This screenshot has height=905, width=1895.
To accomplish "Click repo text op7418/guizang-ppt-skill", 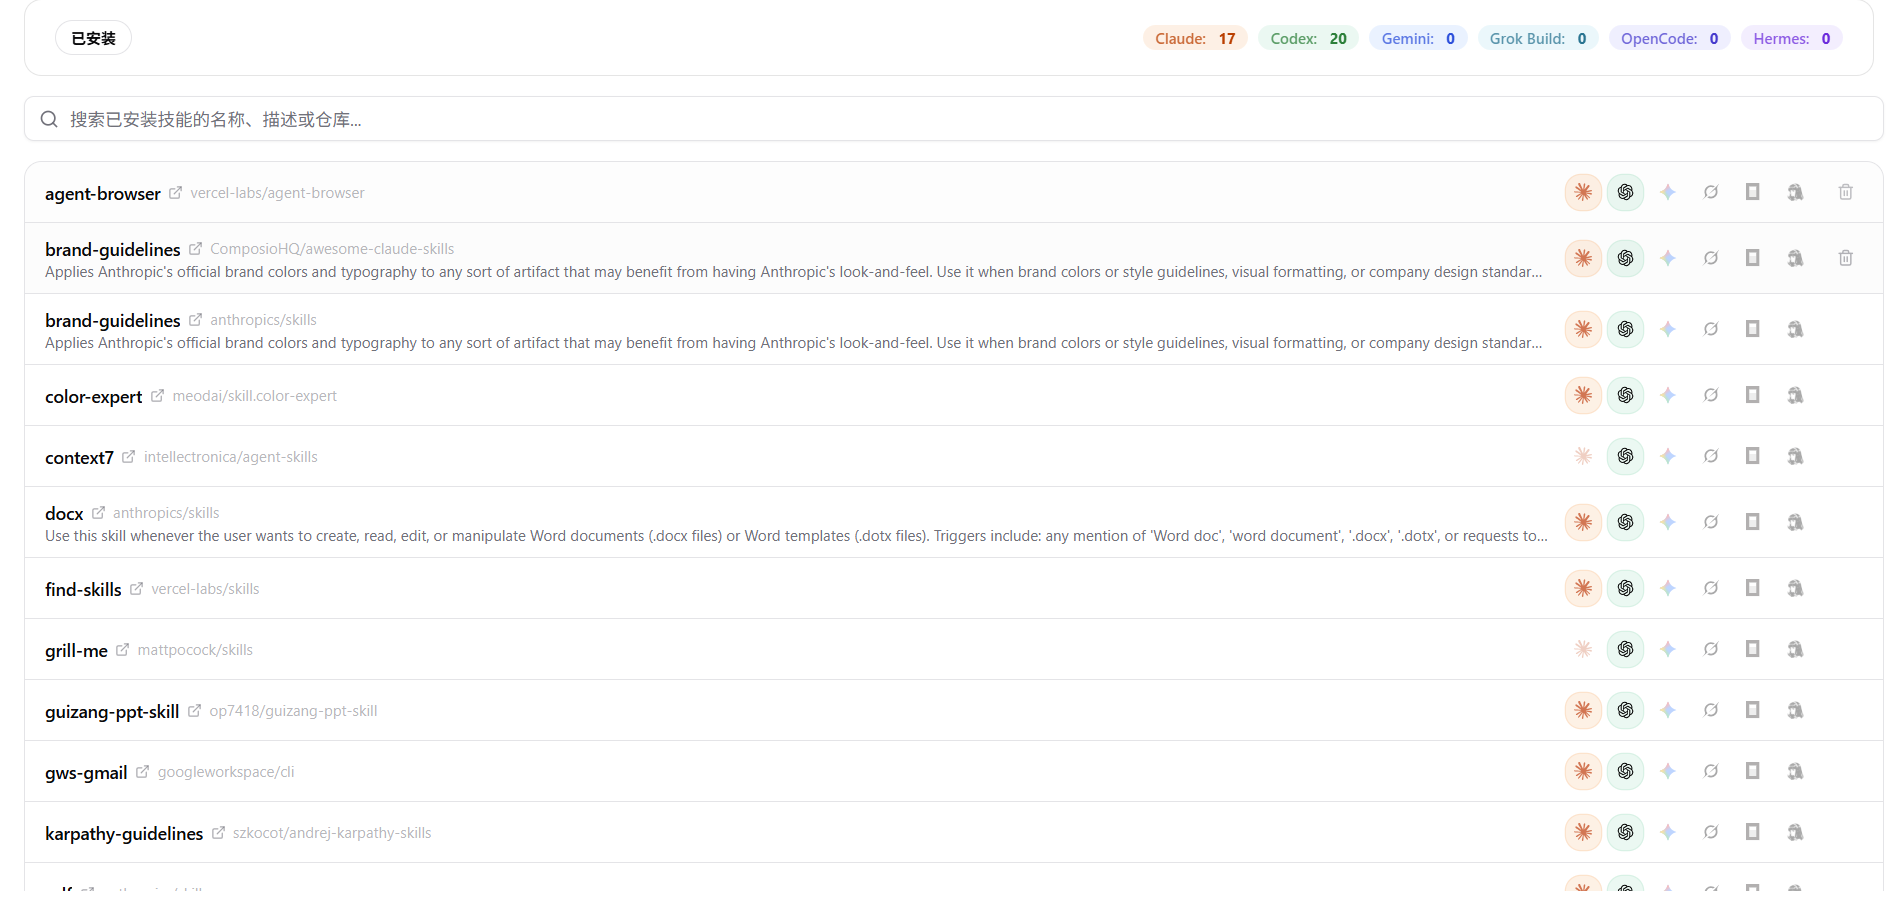I will click(x=293, y=711).
